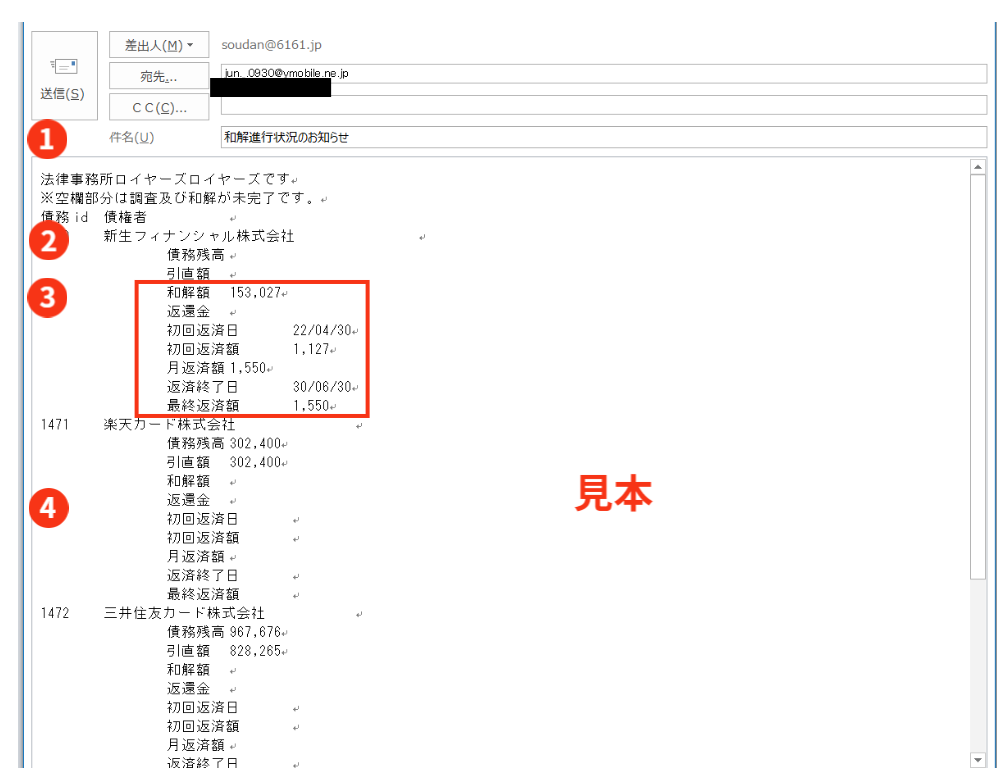Click the subject field 和解進行状況のお知らせ
The image size is (1000, 768).
click(x=603, y=137)
